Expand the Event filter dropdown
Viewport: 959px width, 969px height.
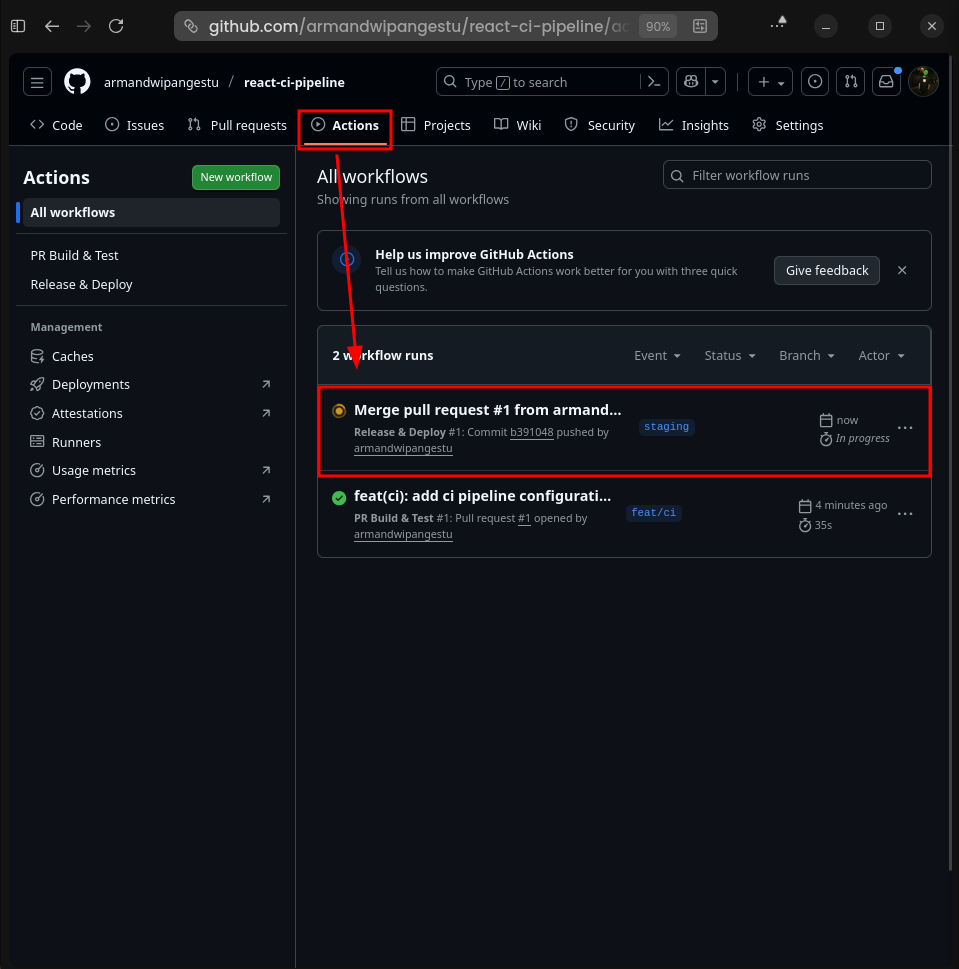[x=657, y=356]
